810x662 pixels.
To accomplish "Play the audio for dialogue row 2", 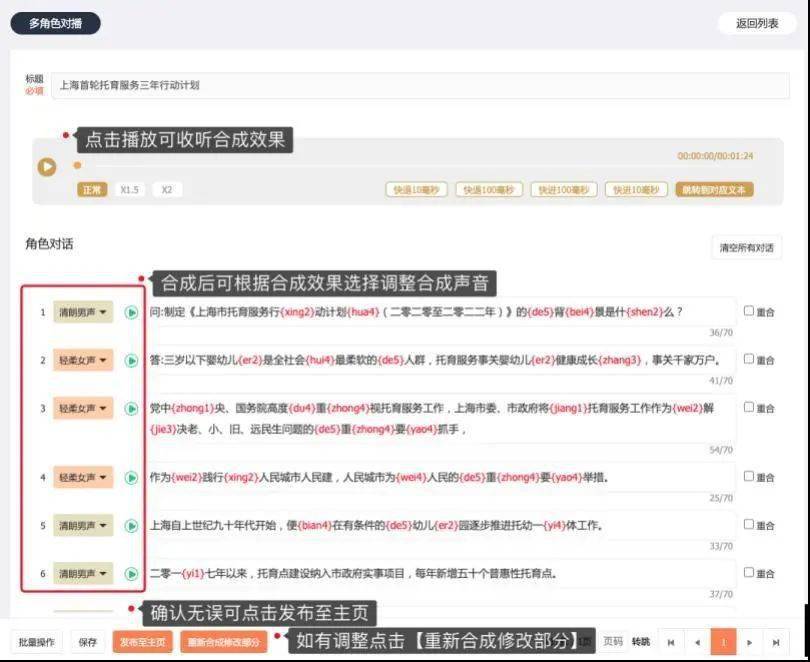I will tap(131, 360).
